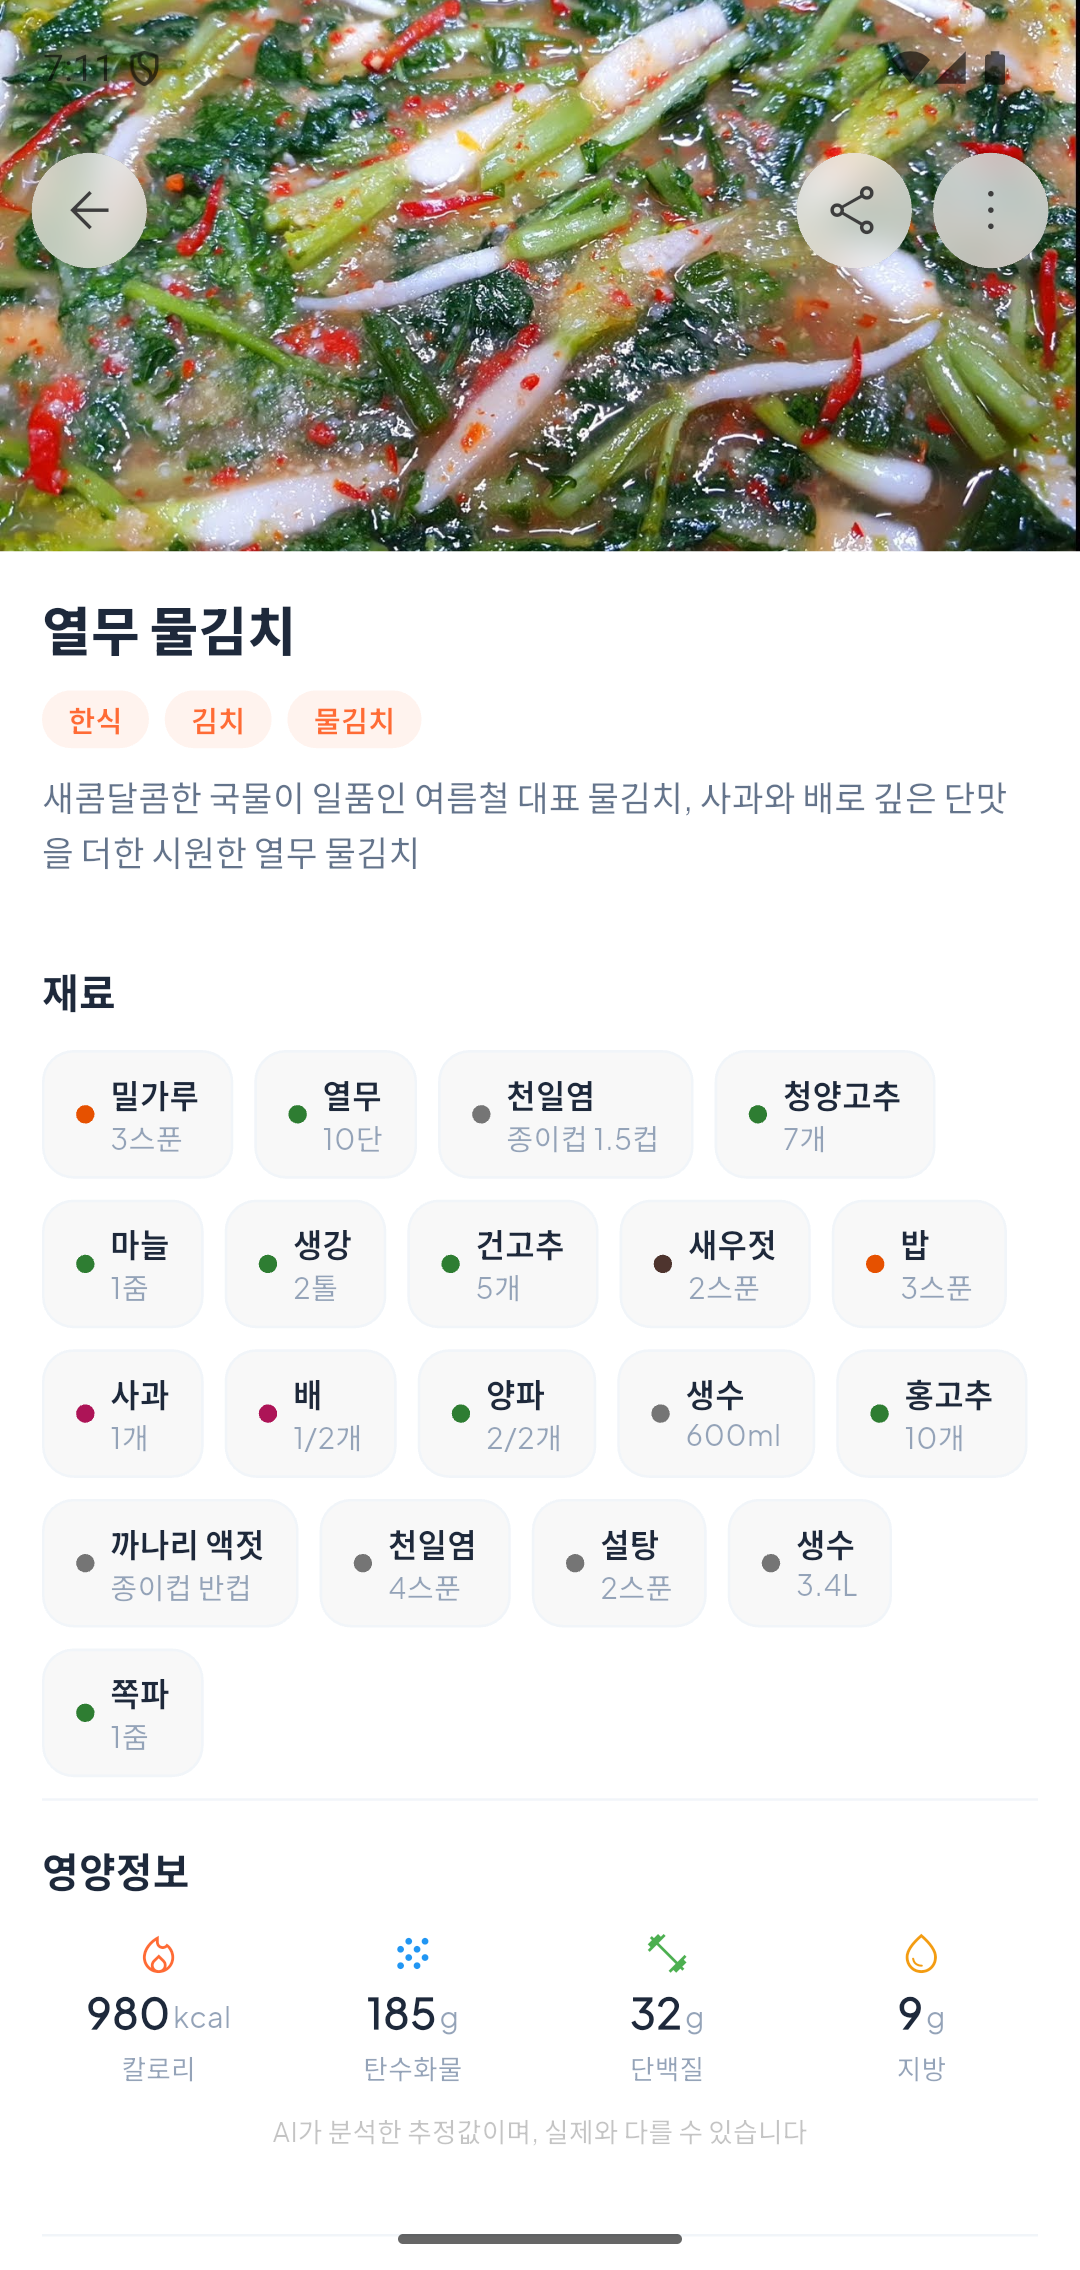
Task: Select the 한식 category tag
Action: 96,719
